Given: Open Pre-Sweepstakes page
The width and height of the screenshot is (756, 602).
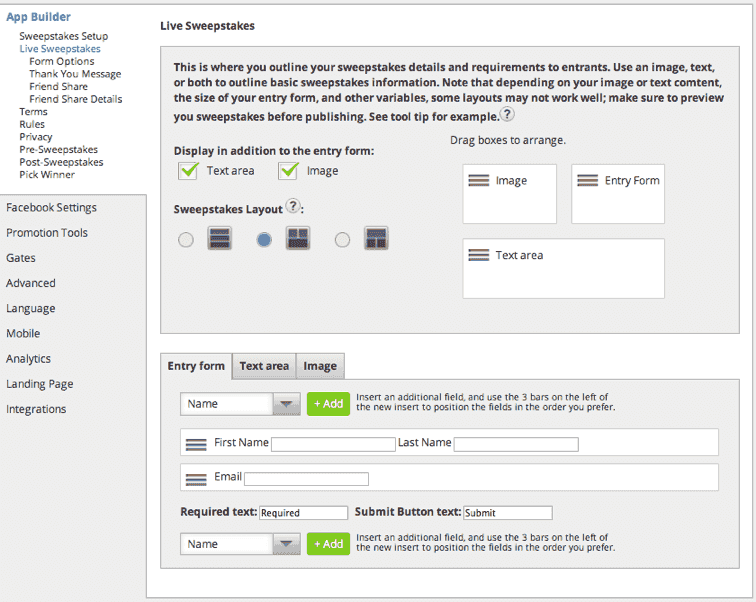Looking at the screenshot, I should [x=58, y=149].
